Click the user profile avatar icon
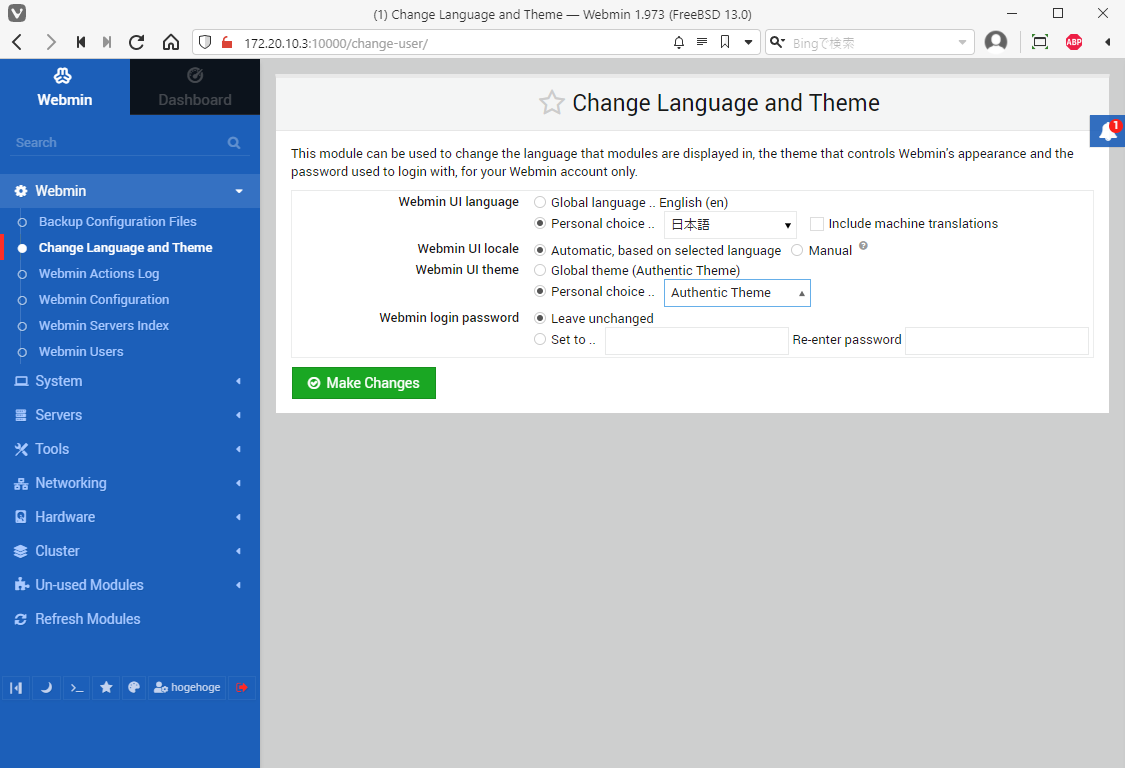Image resolution: width=1125 pixels, height=768 pixels. click(996, 42)
